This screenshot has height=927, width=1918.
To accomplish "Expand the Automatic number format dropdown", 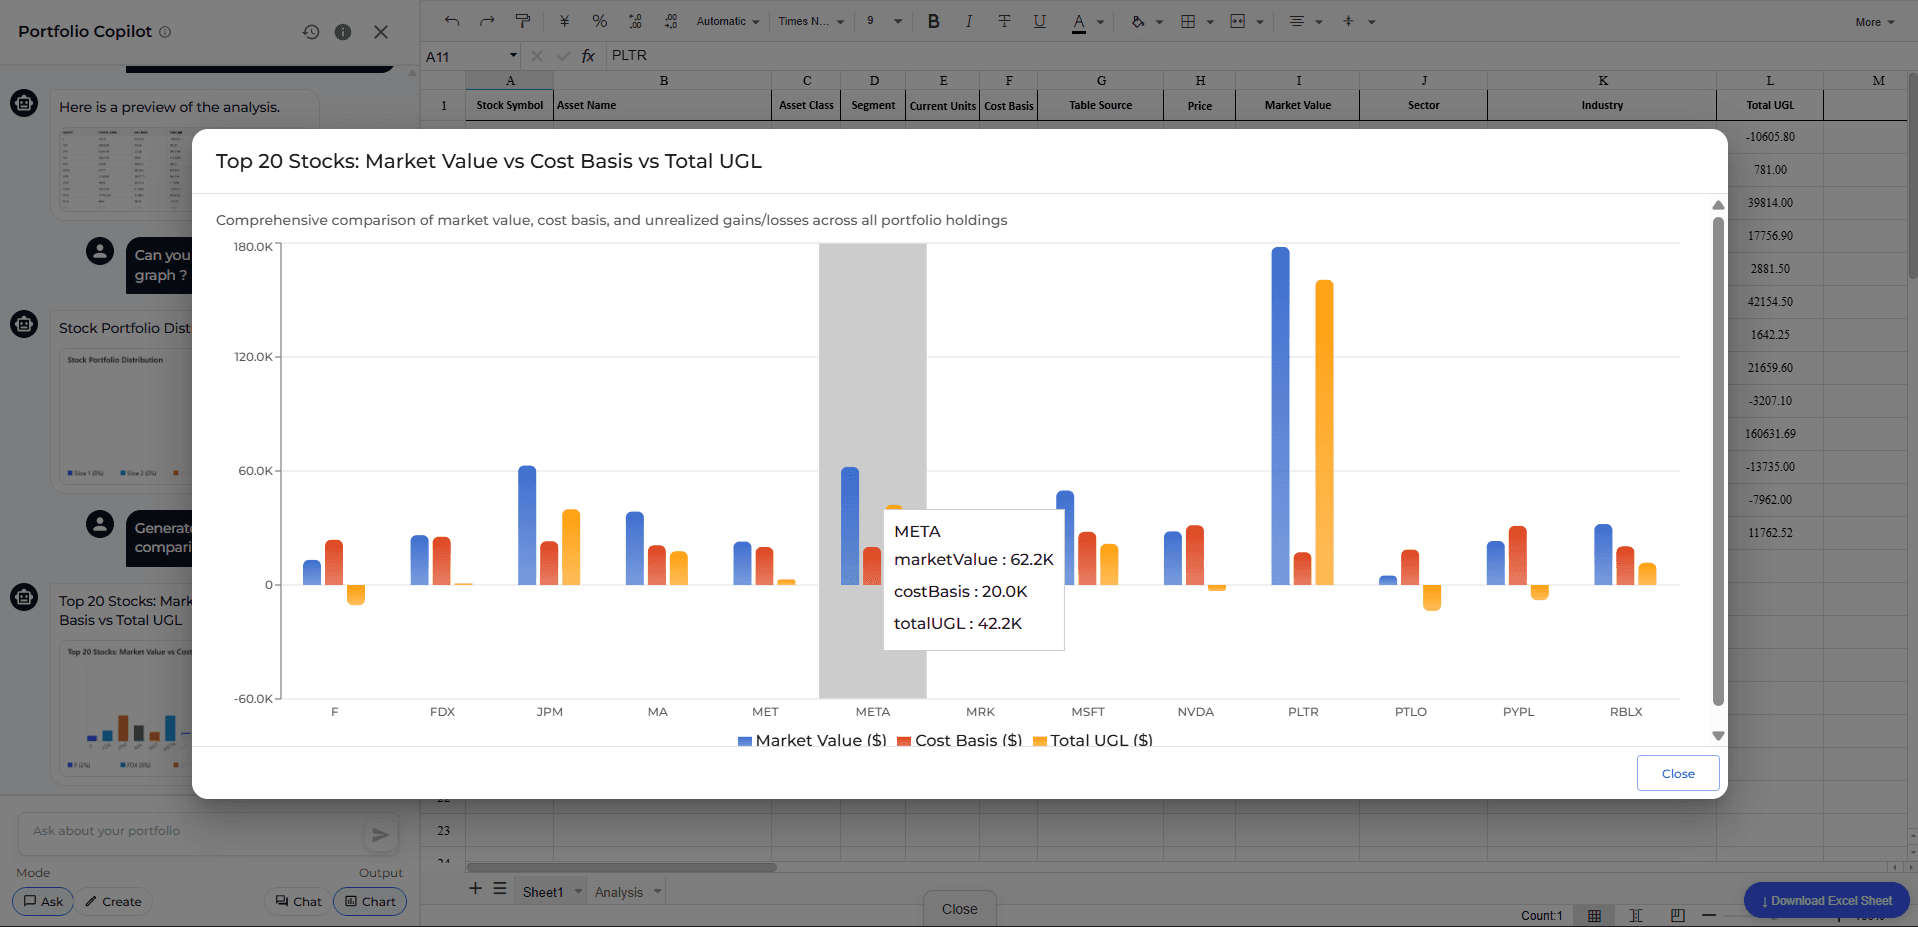I will point(727,21).
